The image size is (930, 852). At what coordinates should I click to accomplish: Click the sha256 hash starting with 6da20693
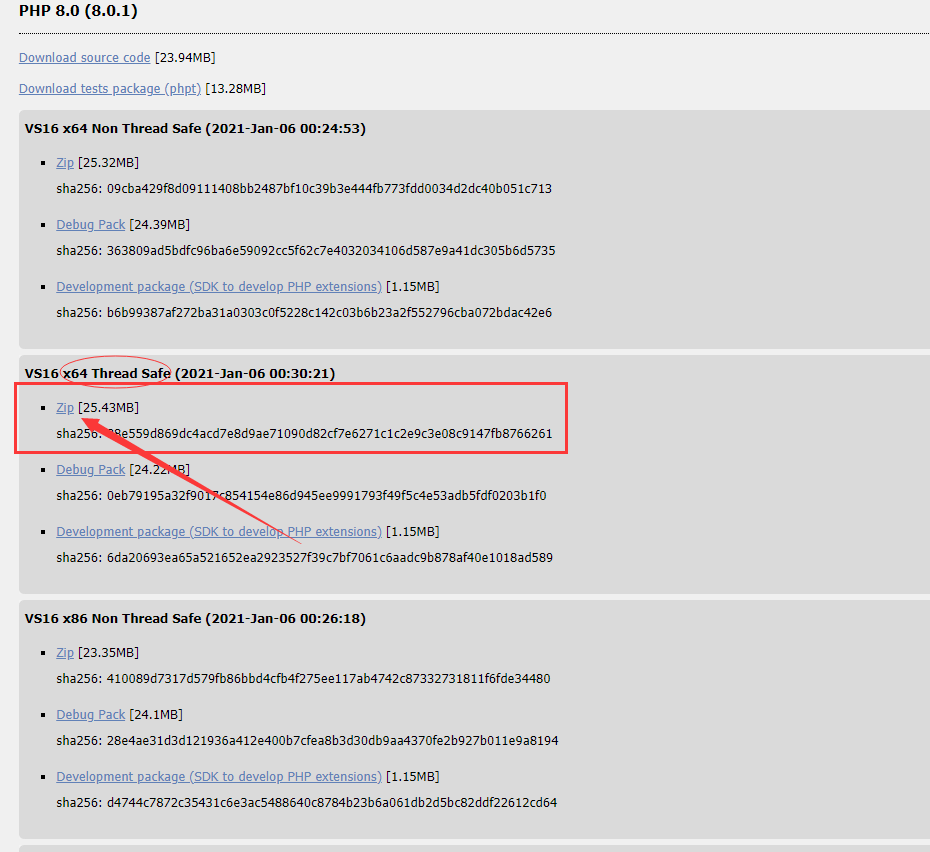[x=330, y=558]
